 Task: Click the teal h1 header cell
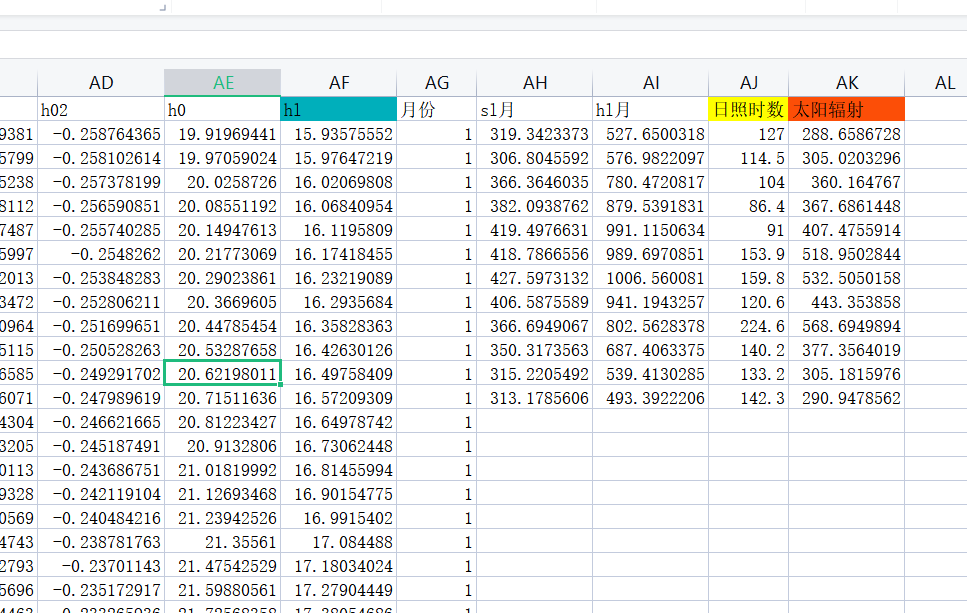pyautogui.click(x=339, y=109)
